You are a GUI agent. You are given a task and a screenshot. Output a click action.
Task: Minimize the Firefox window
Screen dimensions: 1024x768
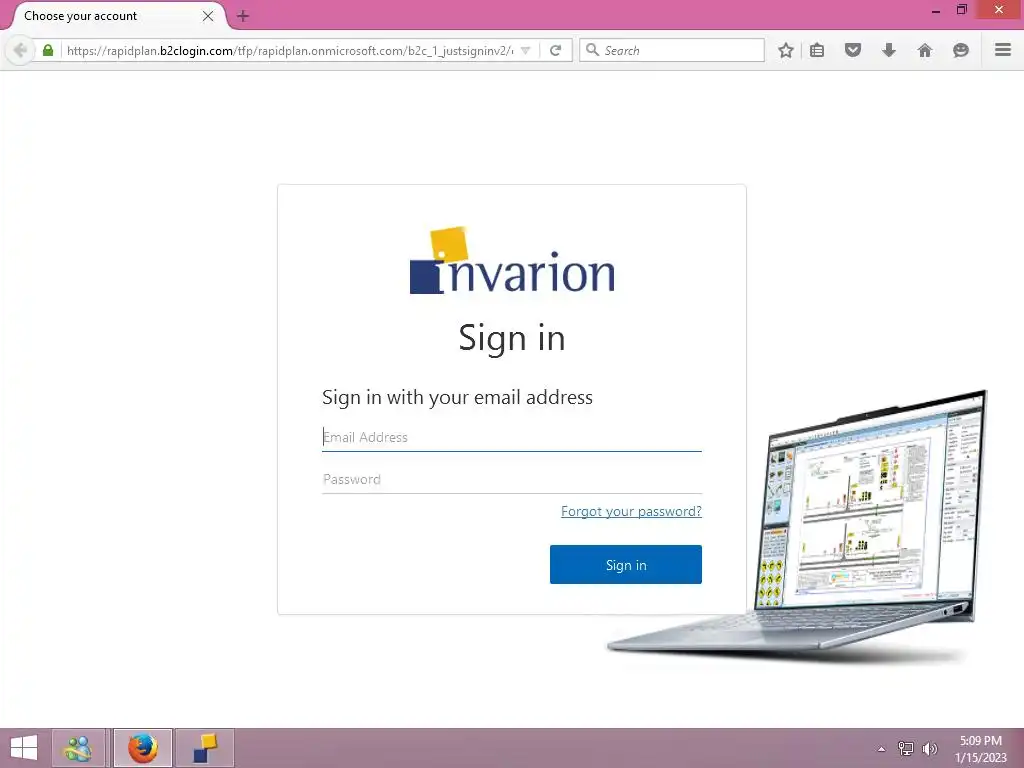point(935,10)
